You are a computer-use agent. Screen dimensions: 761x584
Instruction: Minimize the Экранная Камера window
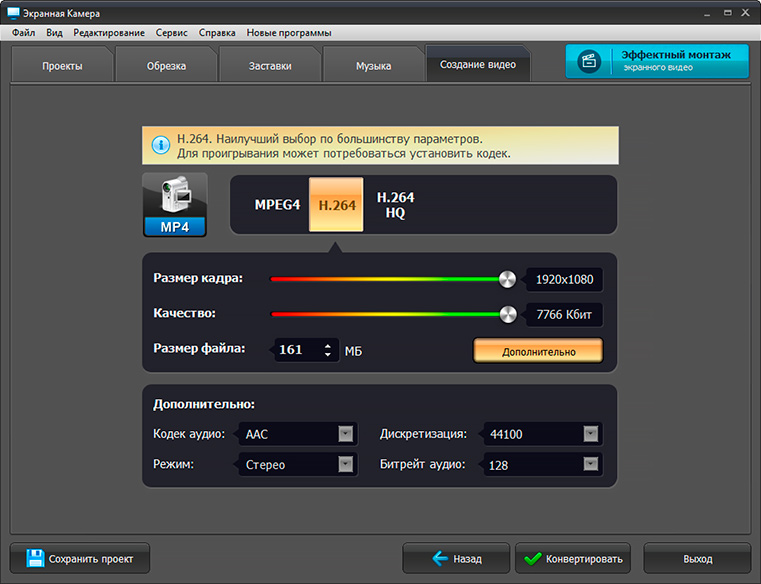click(x=707, y=14)
